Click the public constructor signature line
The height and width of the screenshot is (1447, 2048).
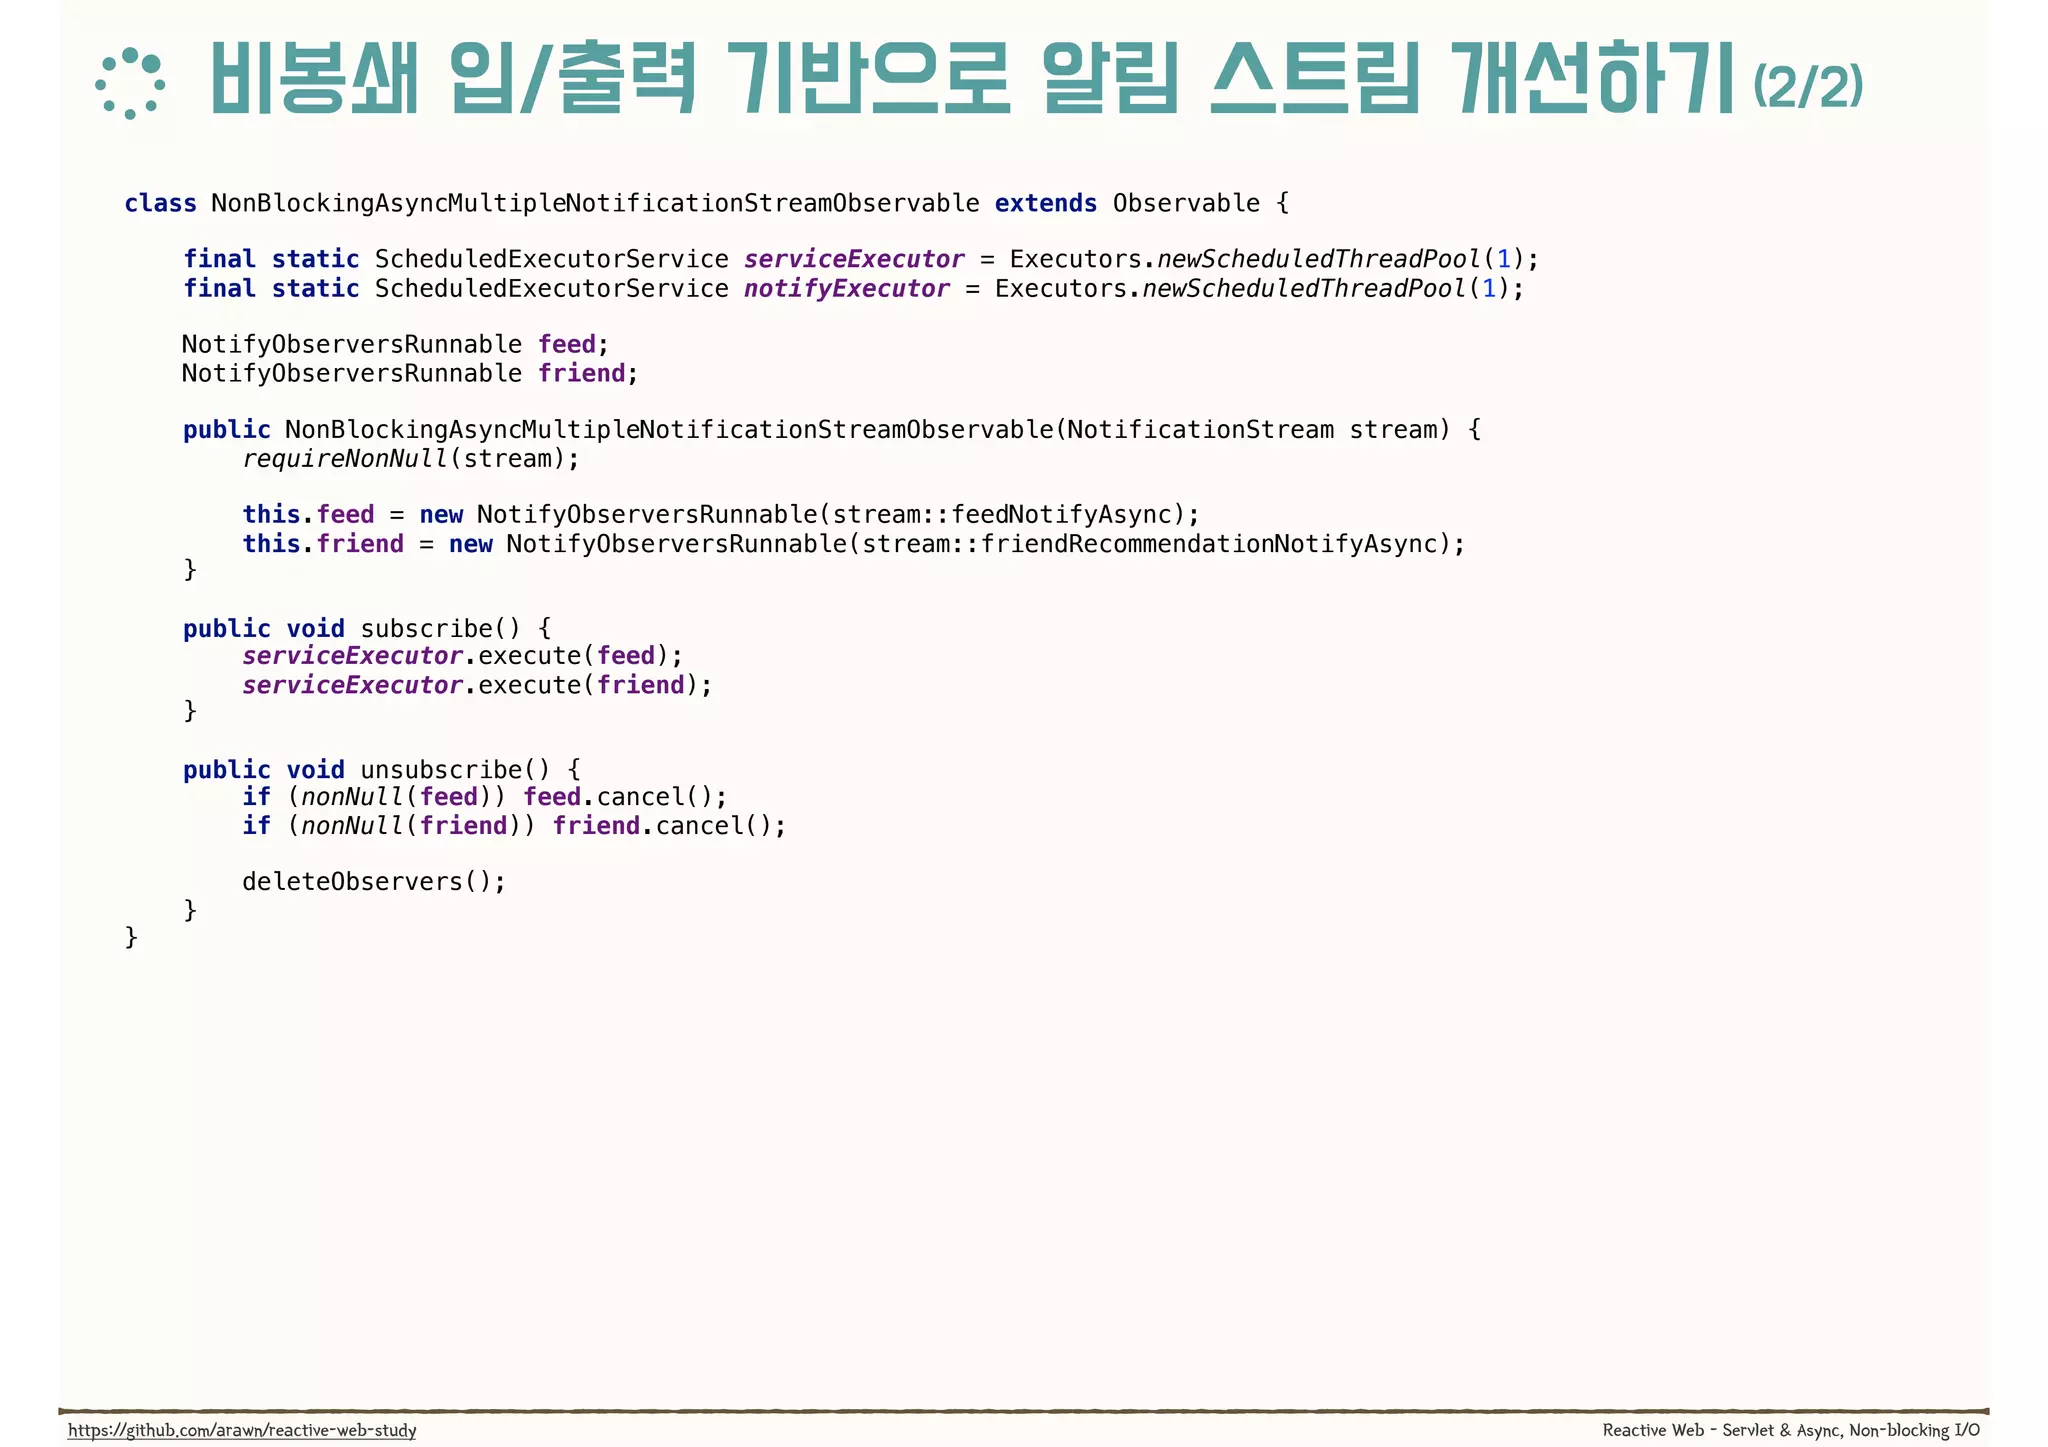[832, 430]
